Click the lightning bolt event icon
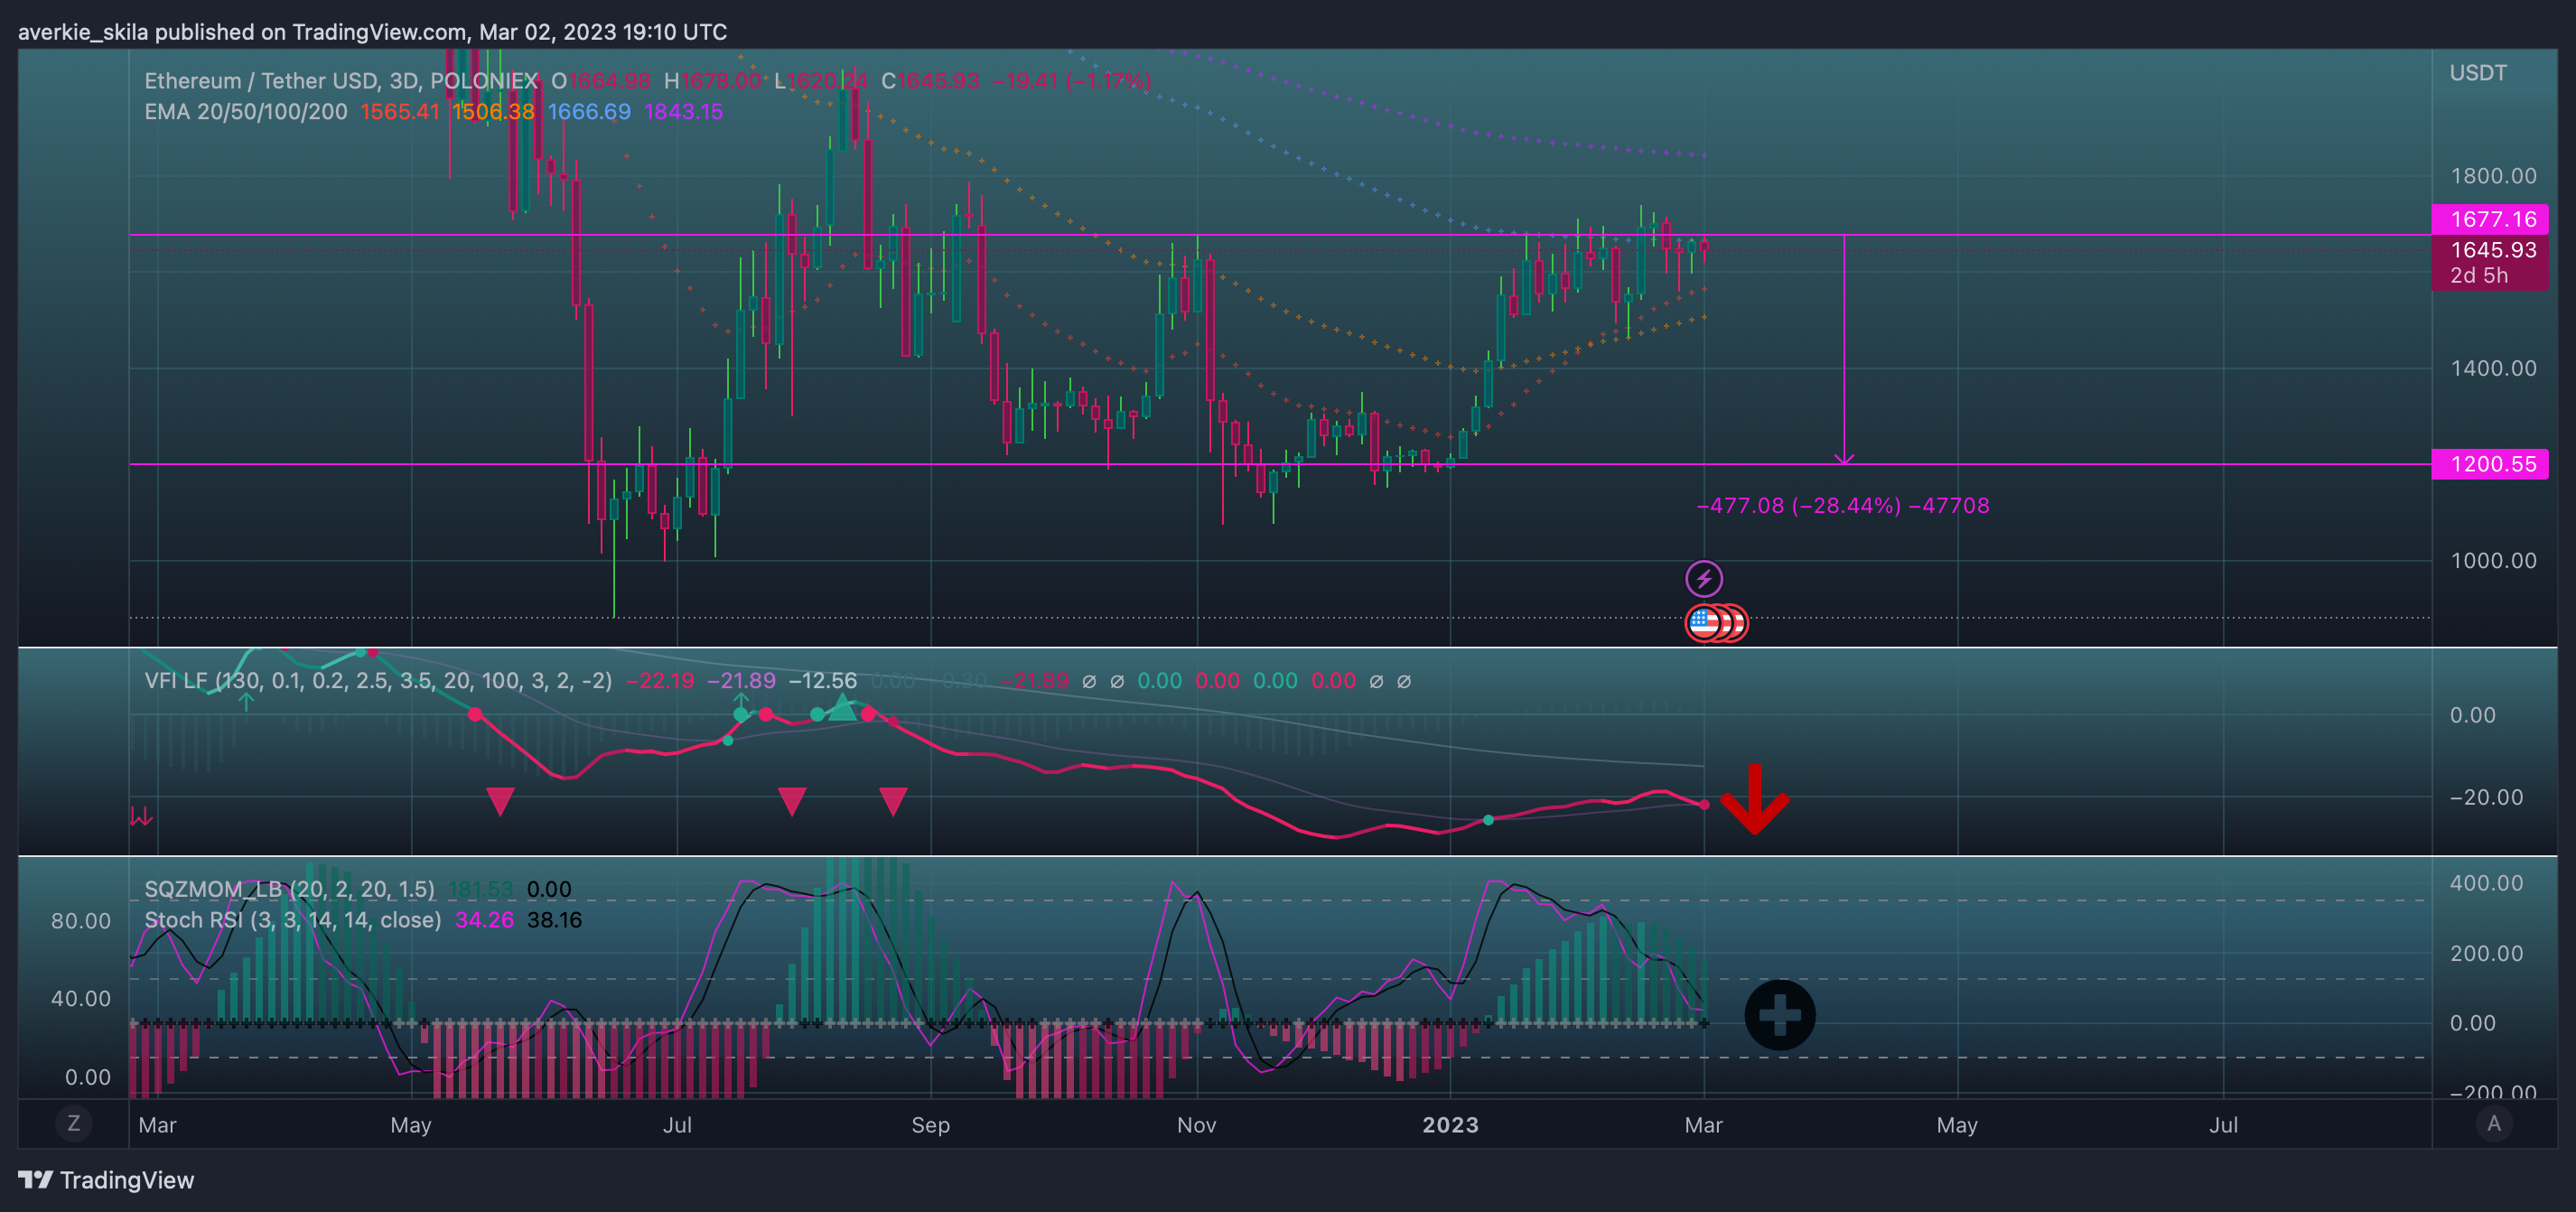Screen dimensions: 2576x1212 (1704, 578)
